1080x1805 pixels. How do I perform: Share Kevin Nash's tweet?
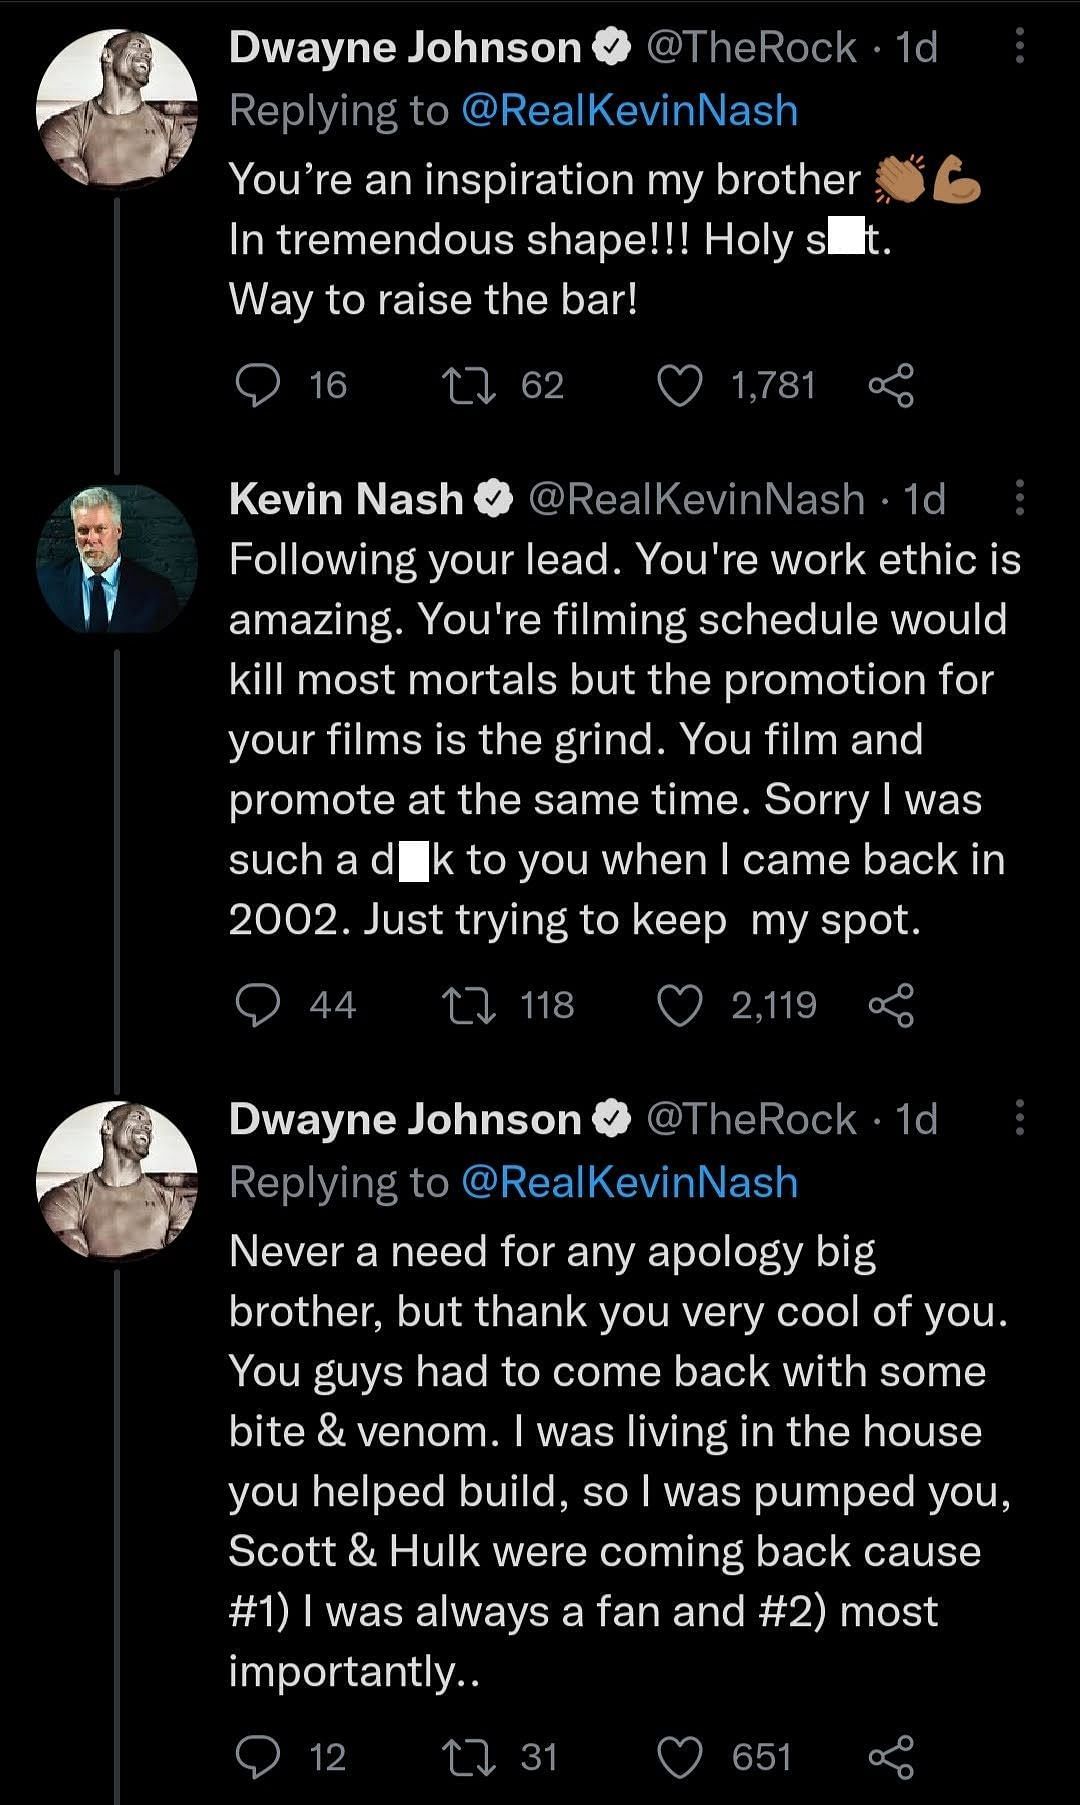tap(891, 1006)
